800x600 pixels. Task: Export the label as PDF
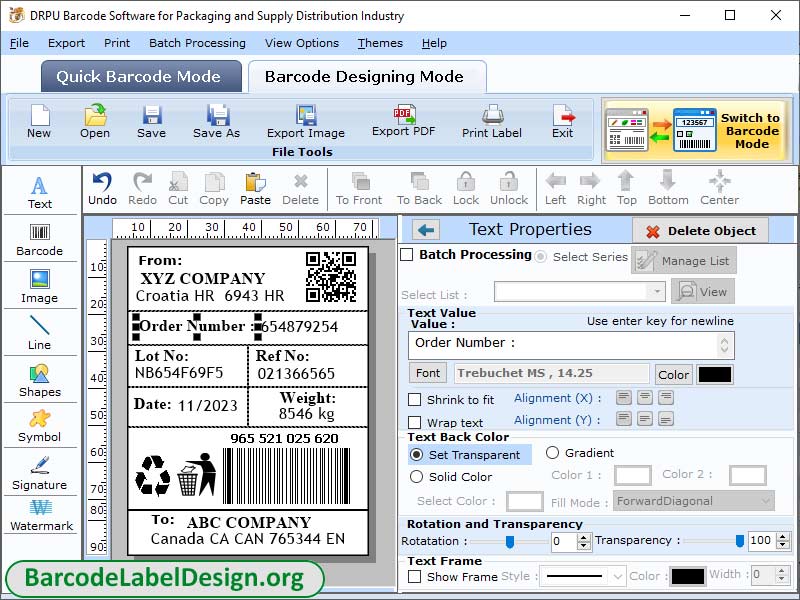(x=404, y=125)
